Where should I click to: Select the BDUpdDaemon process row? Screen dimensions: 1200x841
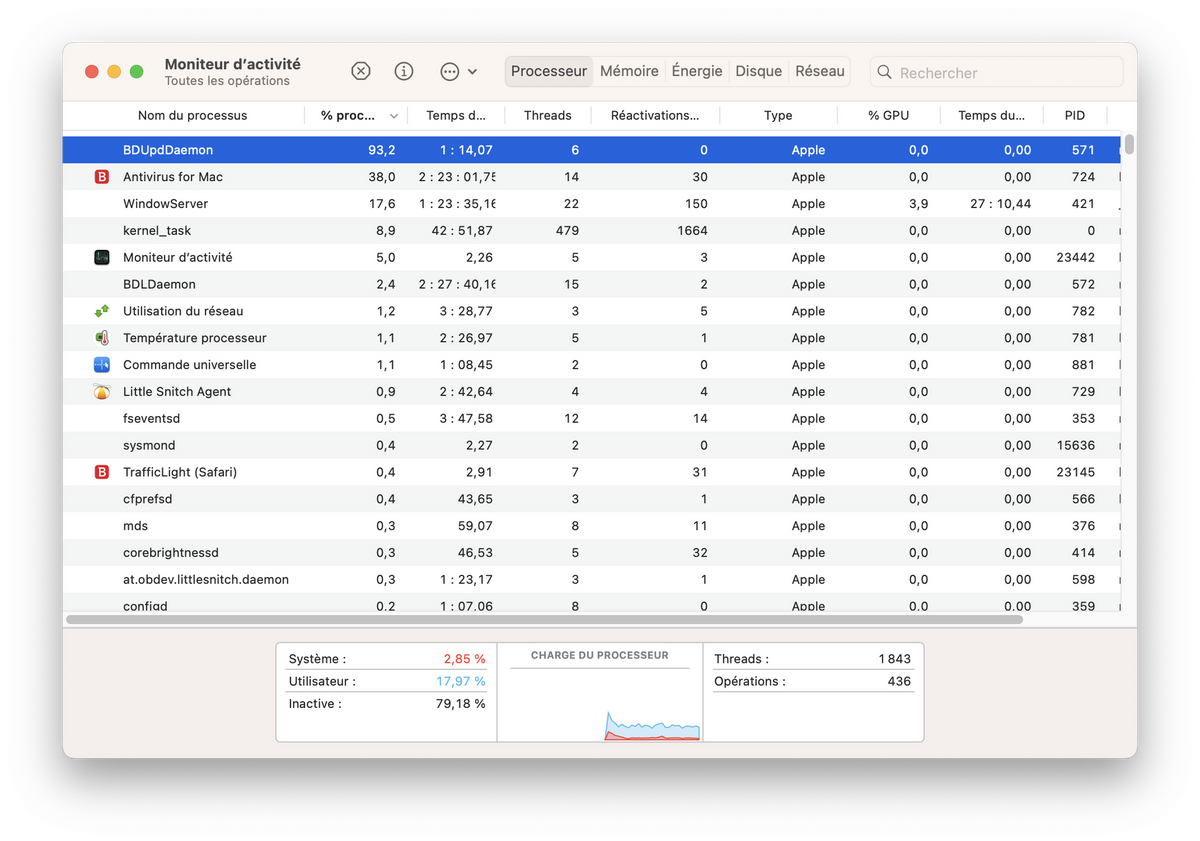click(591, 150)
